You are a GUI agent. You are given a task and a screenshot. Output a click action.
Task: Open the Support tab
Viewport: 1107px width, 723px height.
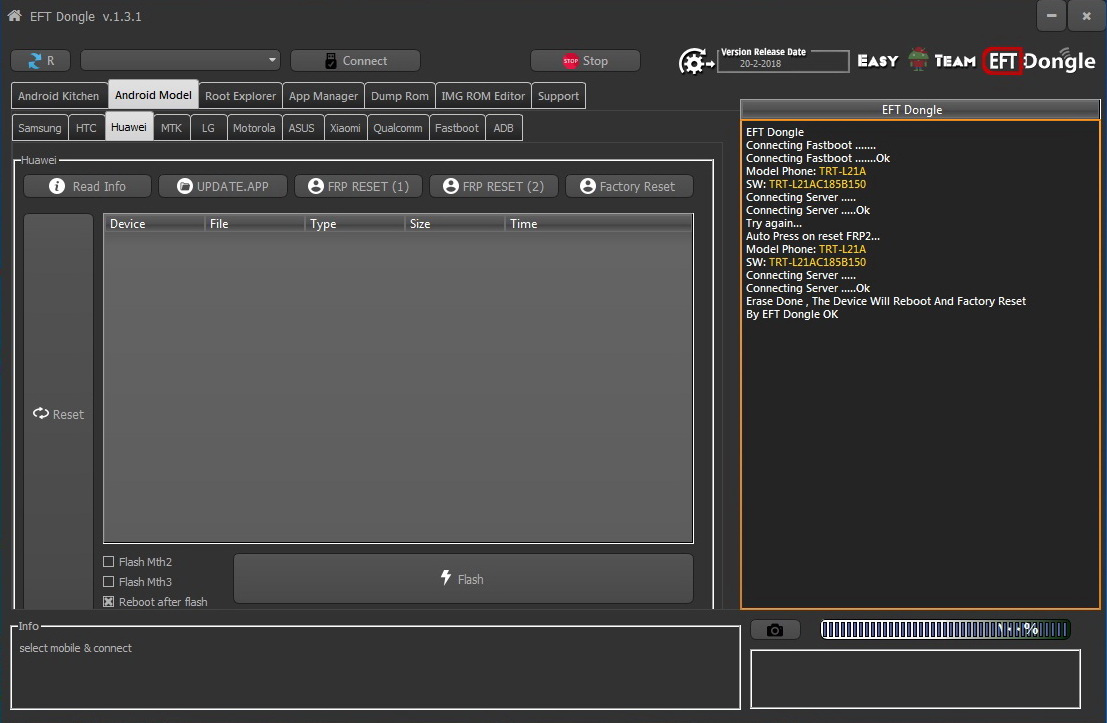pos(558,96)
